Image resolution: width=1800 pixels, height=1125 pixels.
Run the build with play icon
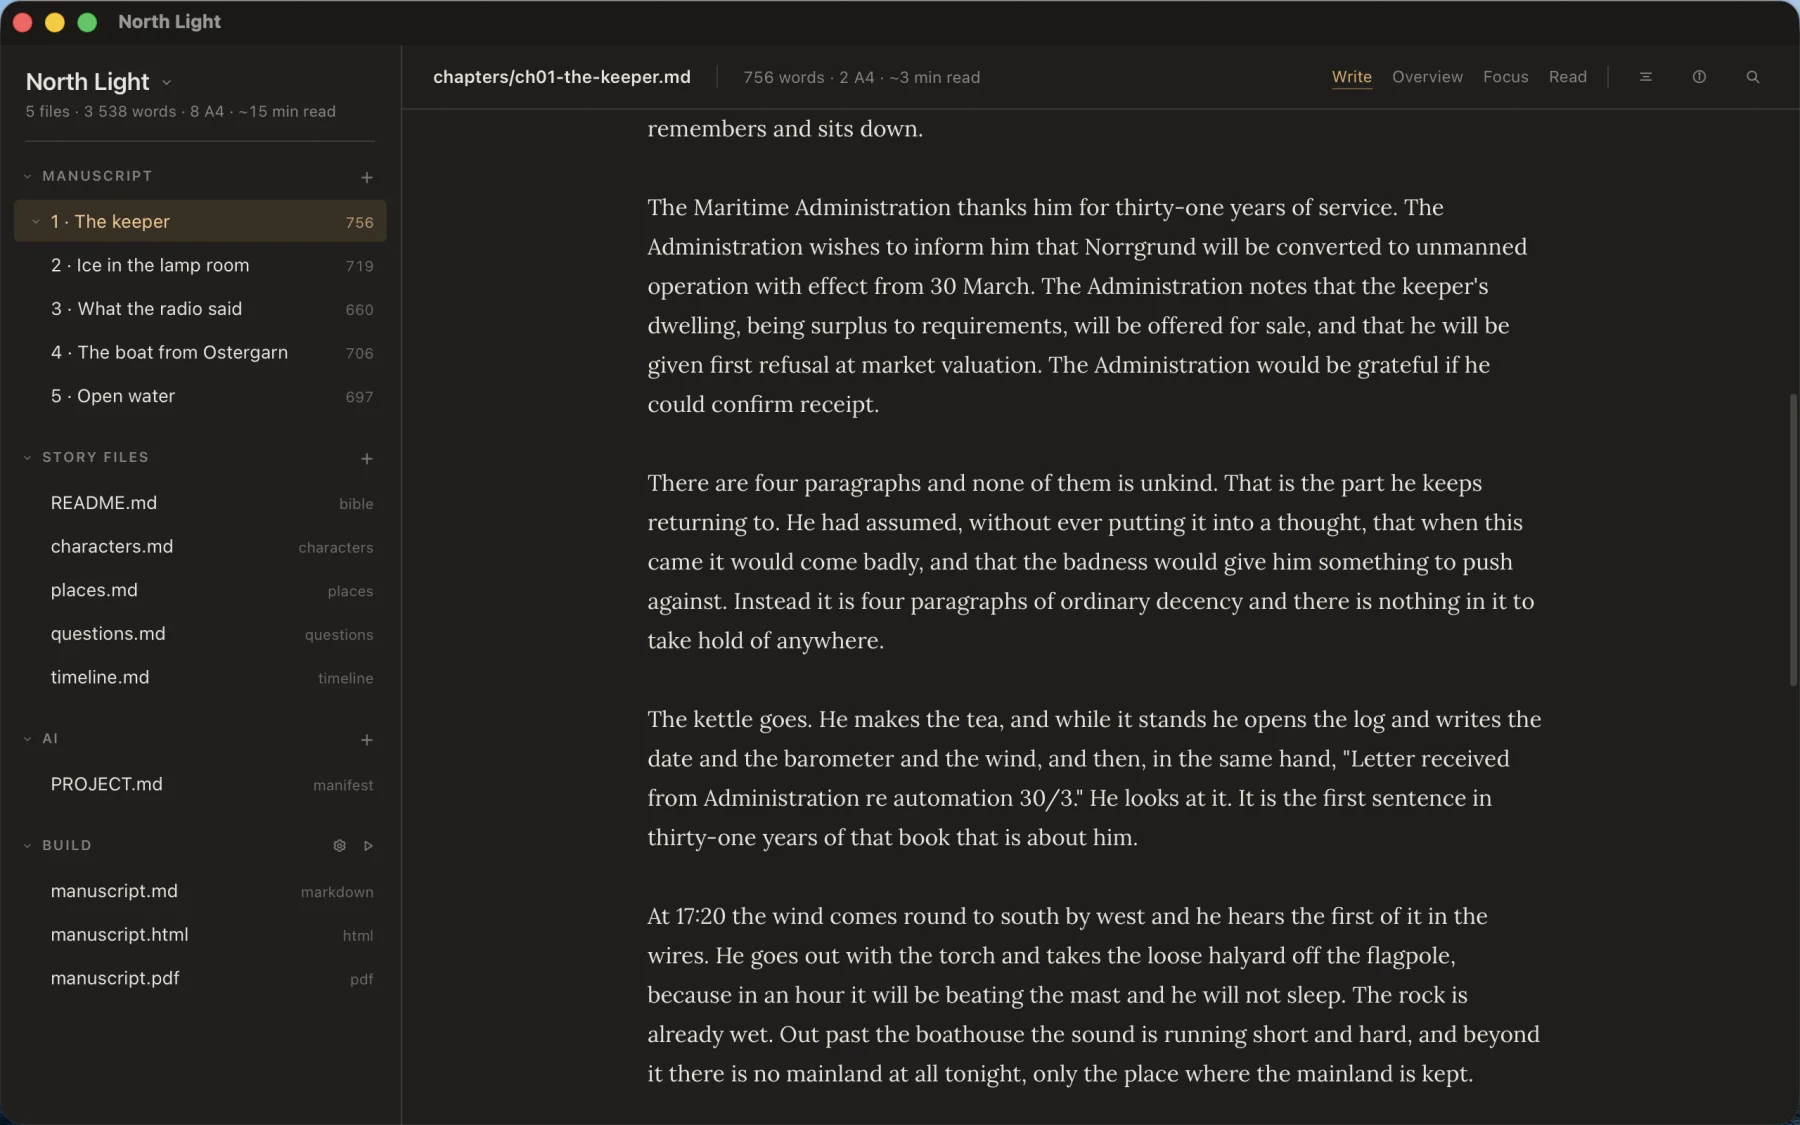click(x=368, y=846)
